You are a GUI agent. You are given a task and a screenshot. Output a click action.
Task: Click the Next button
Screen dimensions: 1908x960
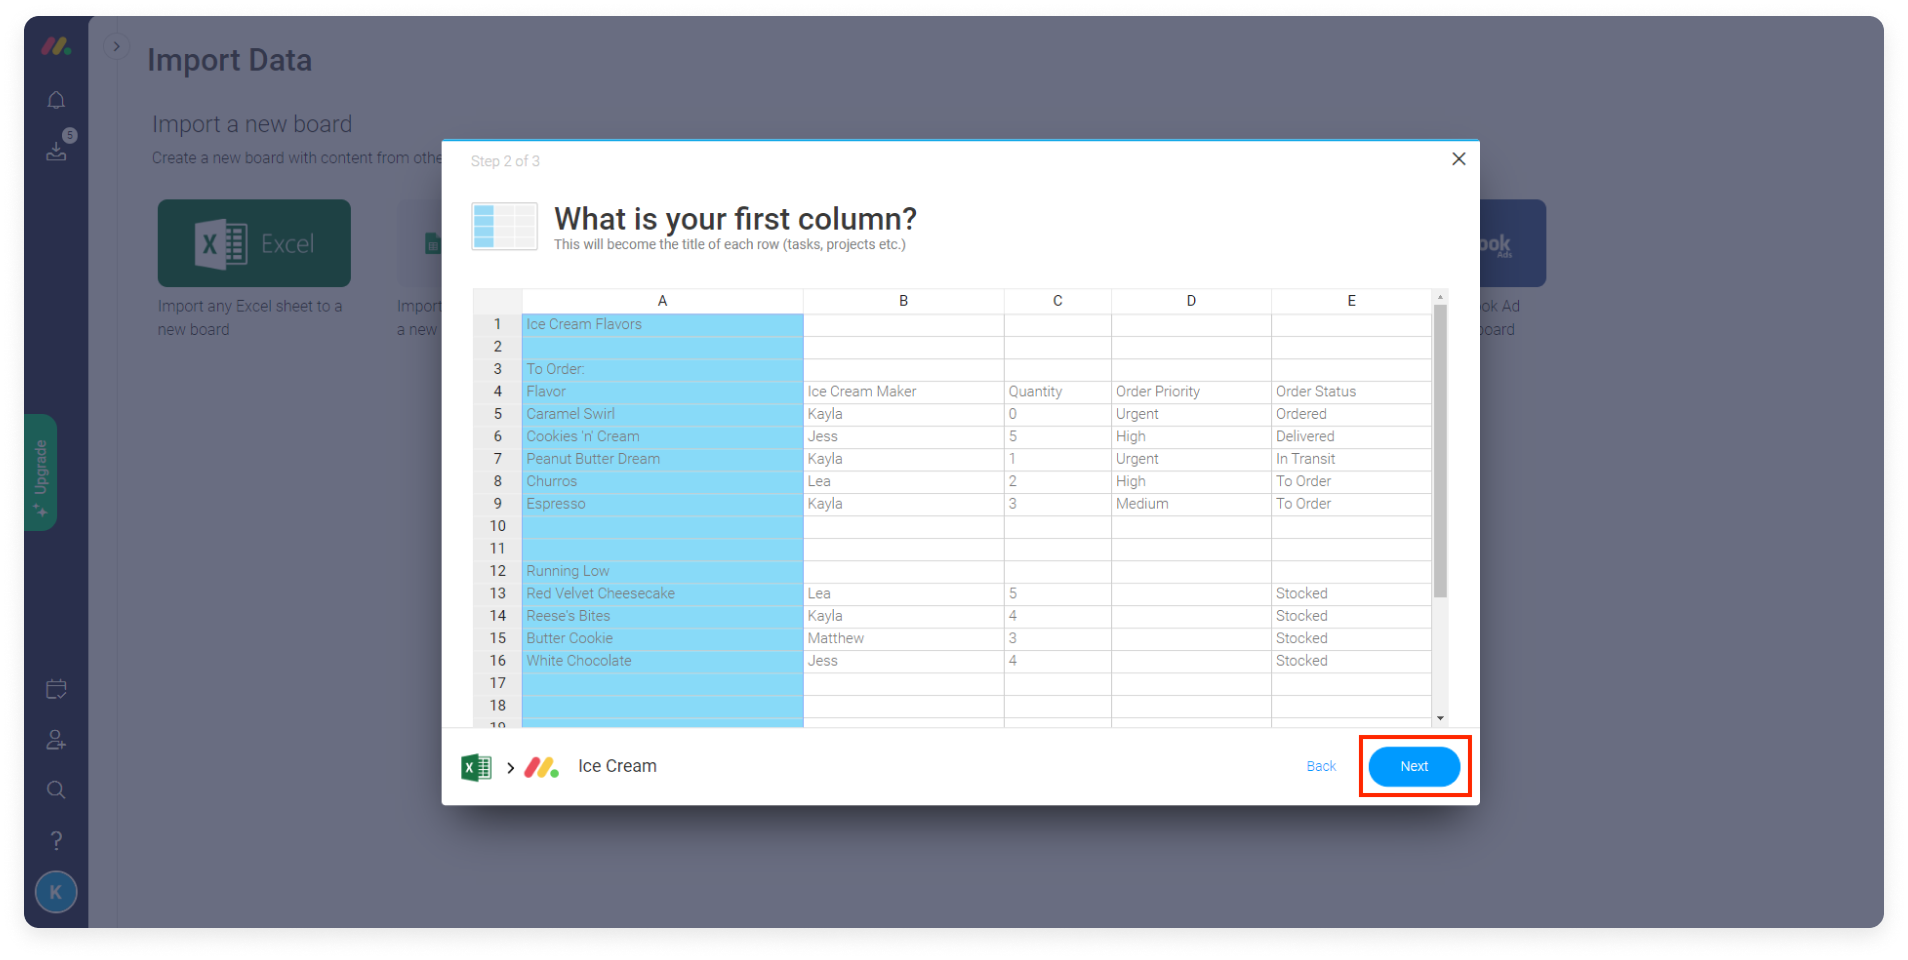pyautogui.click(x=1414, y=766)
